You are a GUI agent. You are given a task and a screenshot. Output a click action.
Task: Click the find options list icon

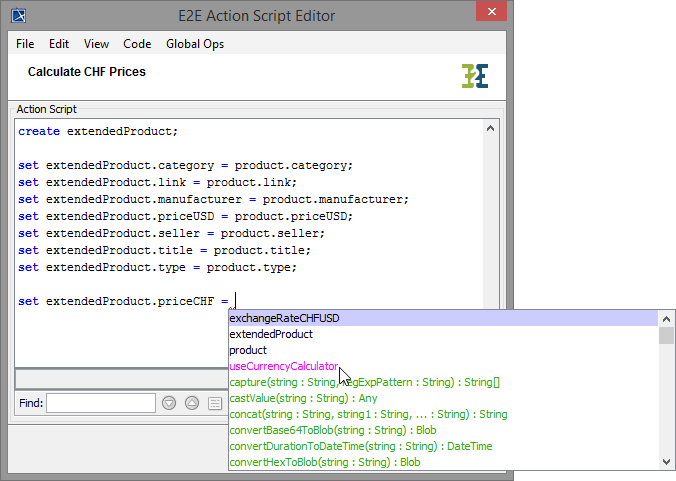coord(215,403)
